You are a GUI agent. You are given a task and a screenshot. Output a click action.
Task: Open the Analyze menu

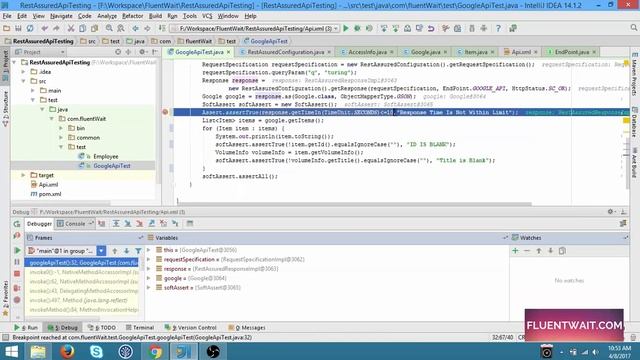107,16
